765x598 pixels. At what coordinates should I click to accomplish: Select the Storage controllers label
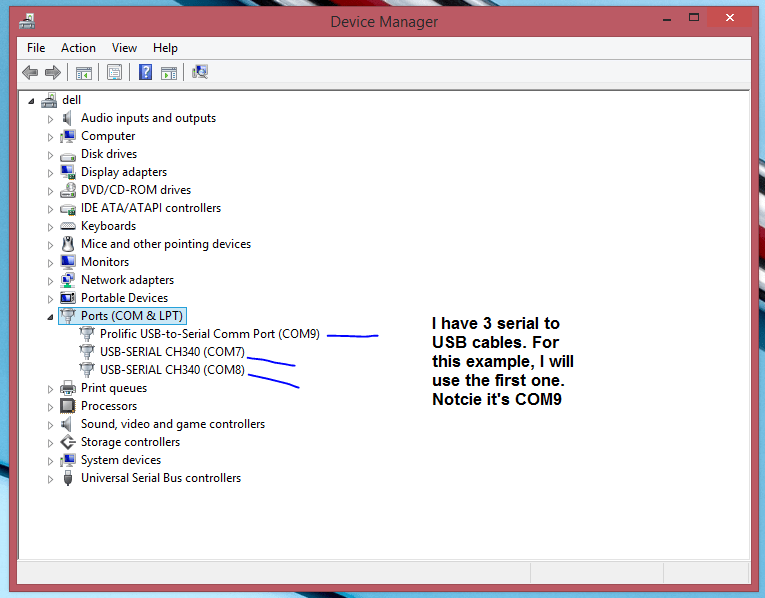[130, 442]
